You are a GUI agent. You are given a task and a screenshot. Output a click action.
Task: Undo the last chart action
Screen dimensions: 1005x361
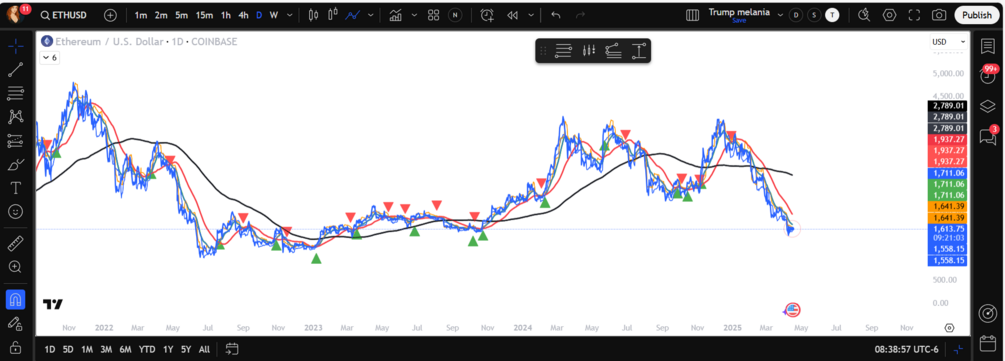[x=556, y=15]
